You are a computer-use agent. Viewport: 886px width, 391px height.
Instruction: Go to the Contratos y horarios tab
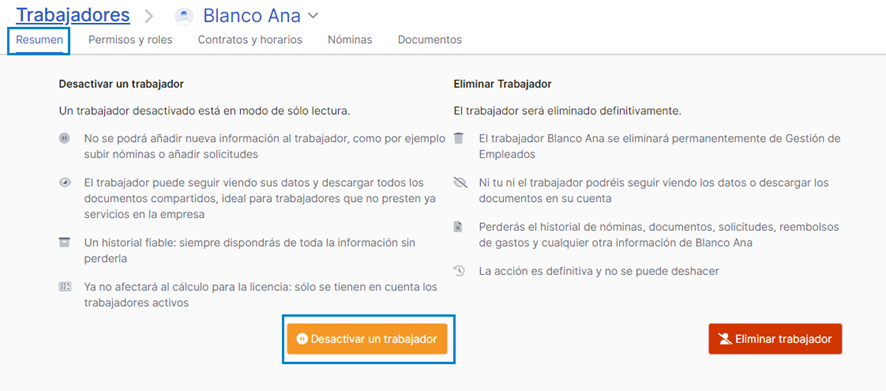coord(250,40)
